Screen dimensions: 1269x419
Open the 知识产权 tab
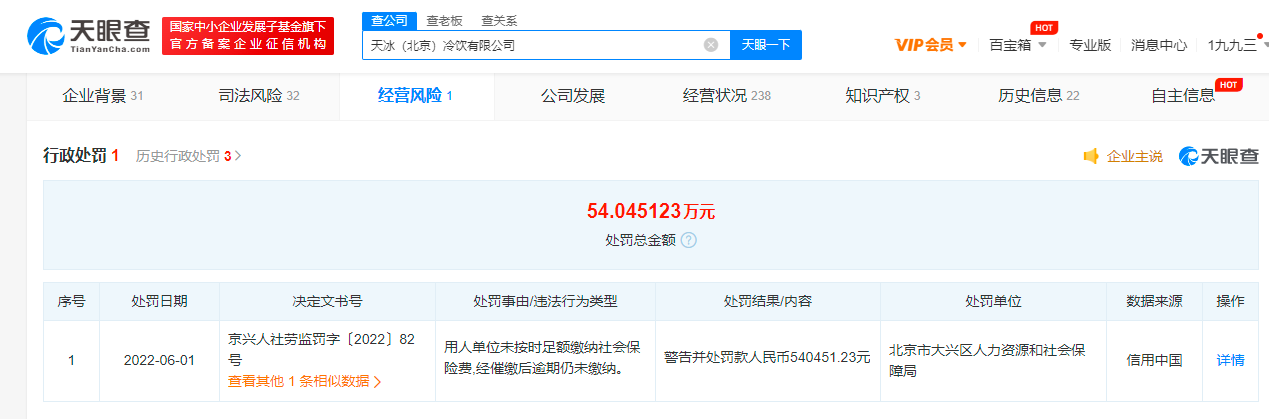coord(883,96)
